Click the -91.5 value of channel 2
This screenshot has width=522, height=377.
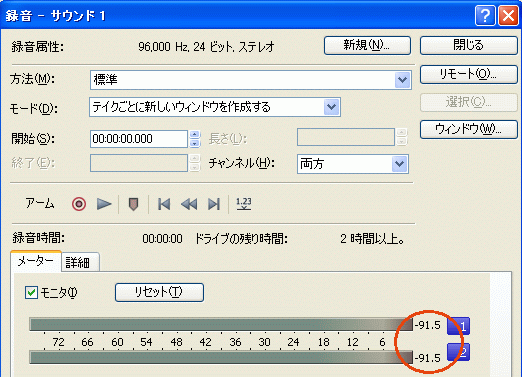(428, 358)
